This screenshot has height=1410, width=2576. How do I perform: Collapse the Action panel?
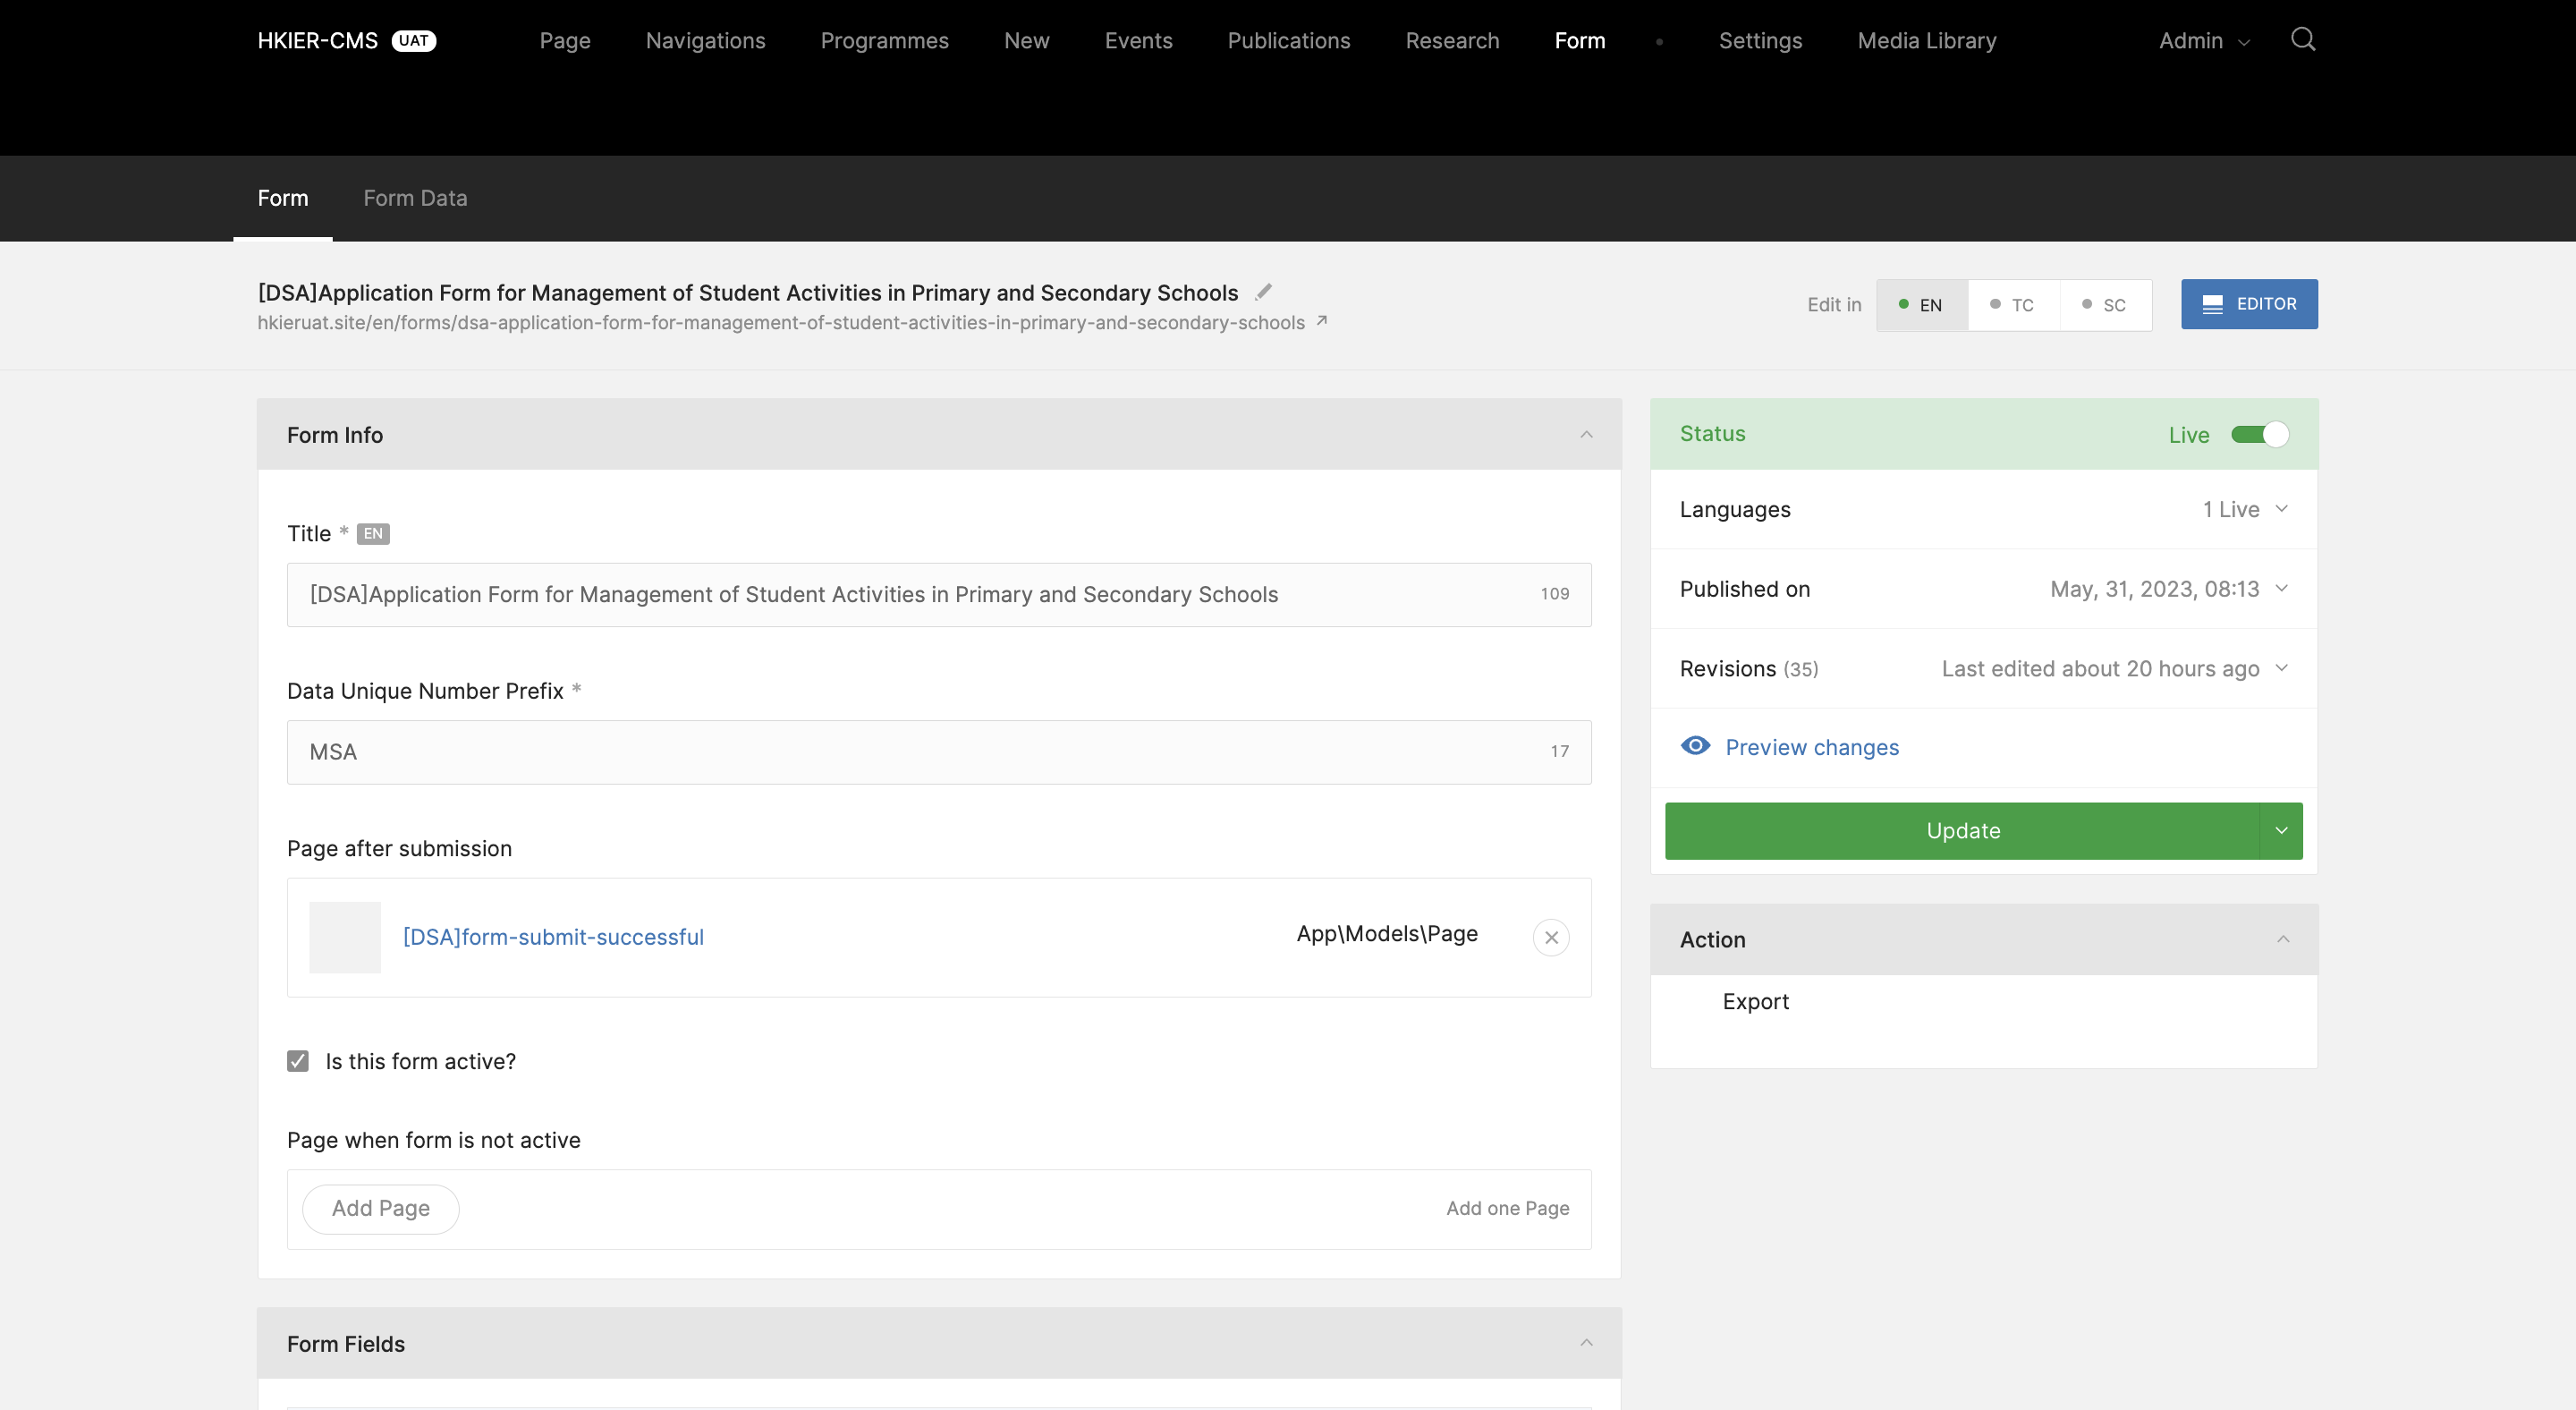coord(2283,939)
